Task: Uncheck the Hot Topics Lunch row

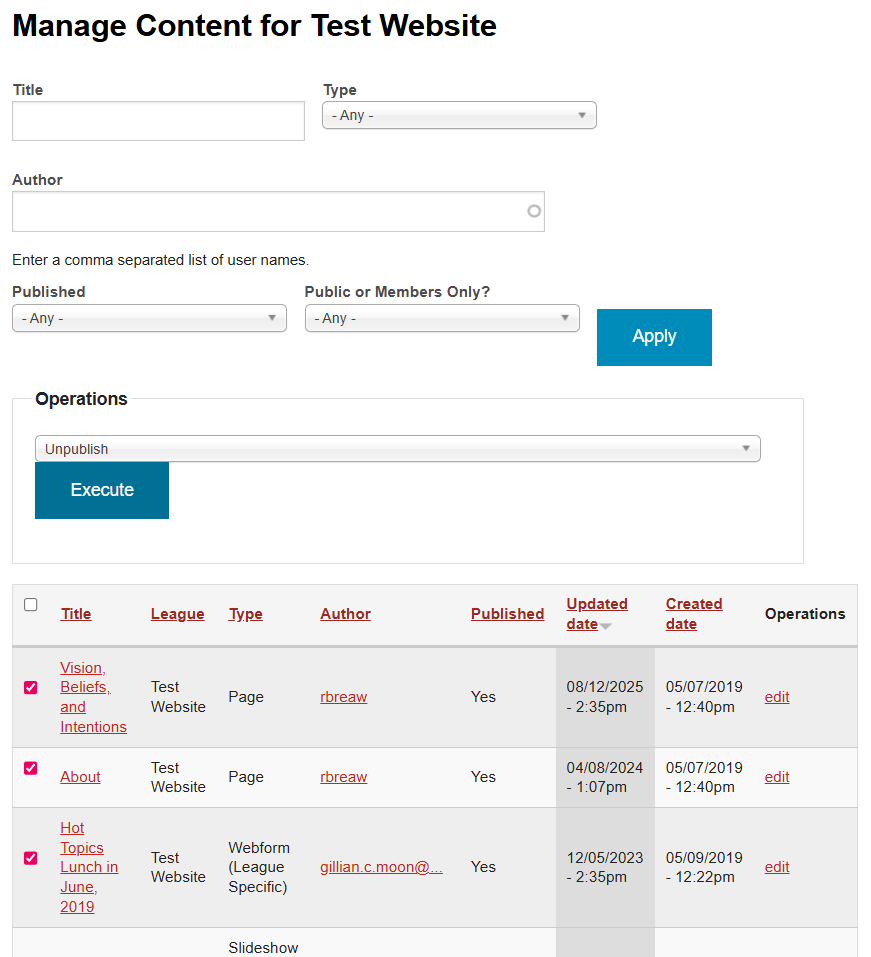Action: click(x=29, y=857)
